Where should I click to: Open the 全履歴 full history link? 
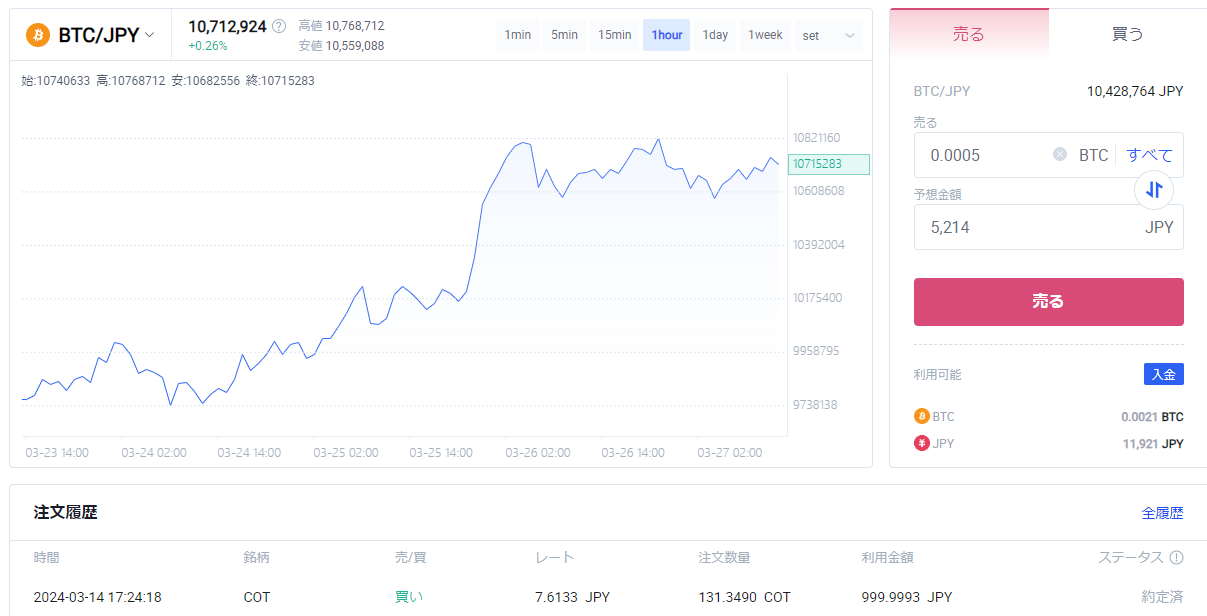click(x=1162, y=513)
